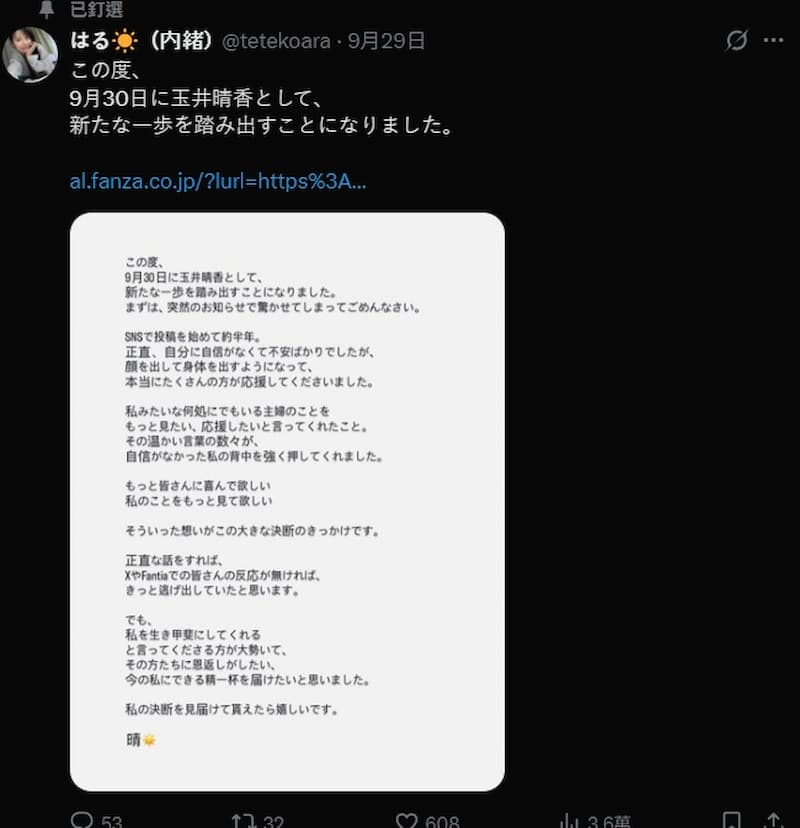The width and height of the screenshot is (800, 828).
Task: Click the 32 reposts count
Action: (274, 822)
